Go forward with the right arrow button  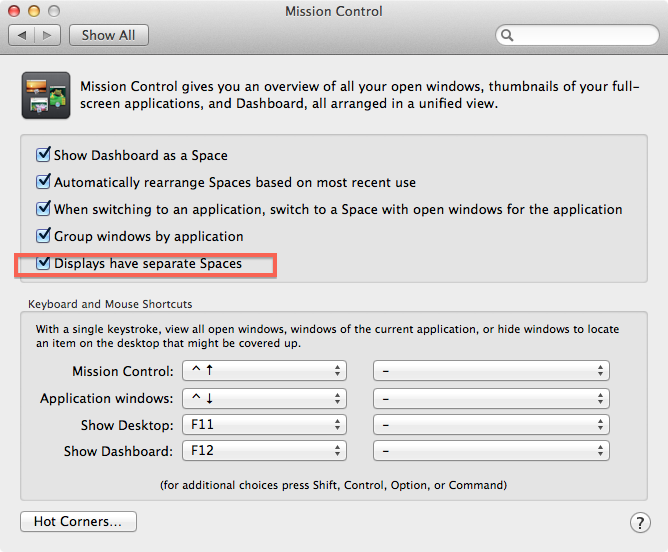pyautogui.click(x=47, y=35)
